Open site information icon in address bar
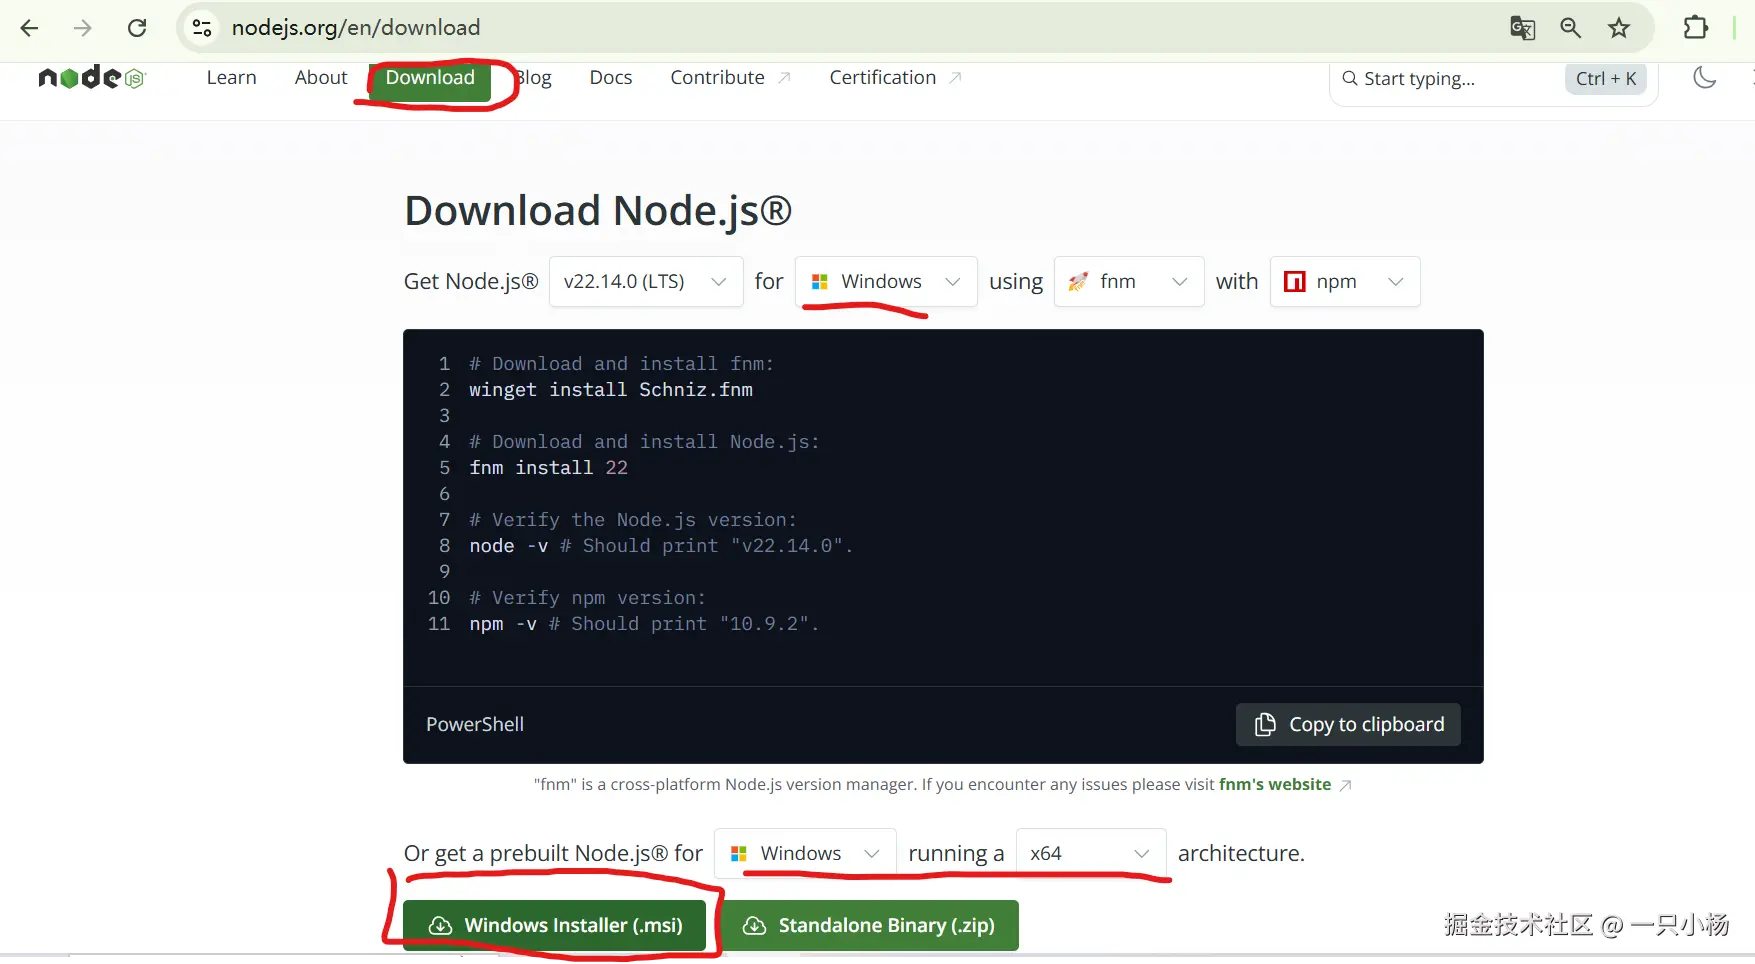This screenshot has height=964, width=1755. click(x=202, y=28)
